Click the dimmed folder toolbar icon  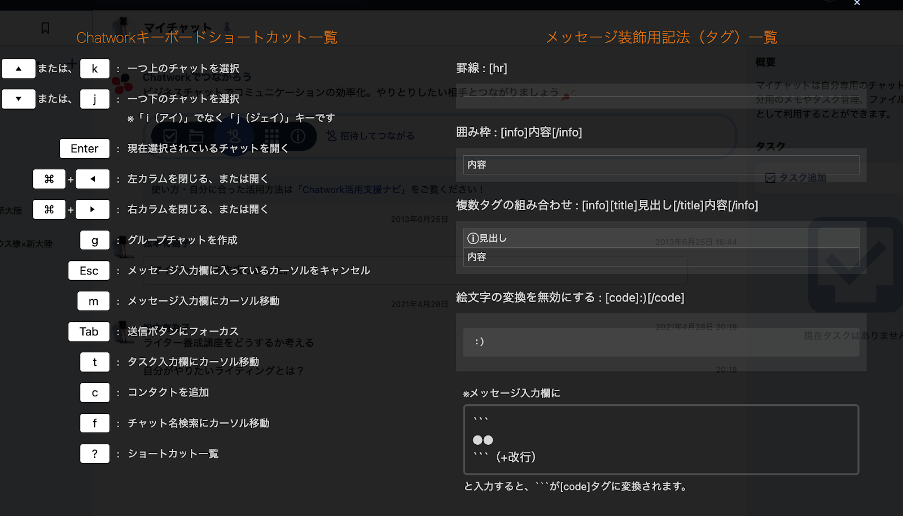[197, 136]
